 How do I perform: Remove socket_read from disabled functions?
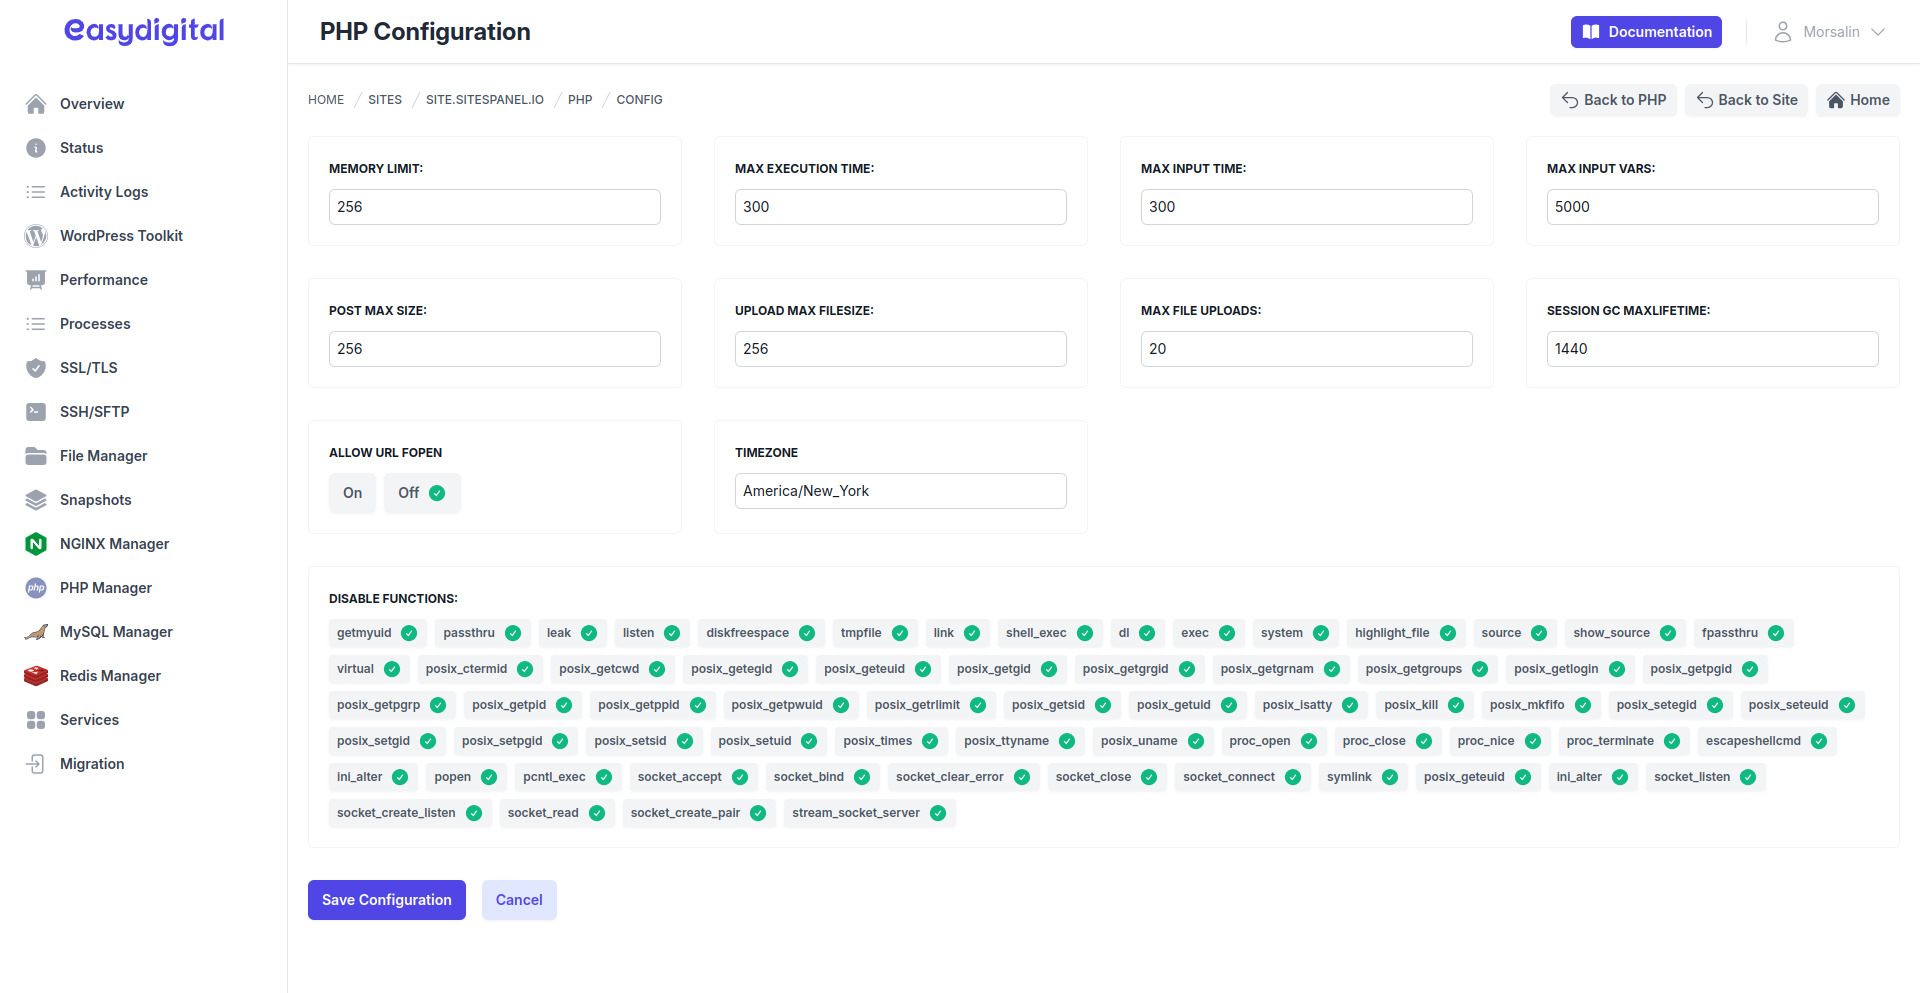coord(597,813)
